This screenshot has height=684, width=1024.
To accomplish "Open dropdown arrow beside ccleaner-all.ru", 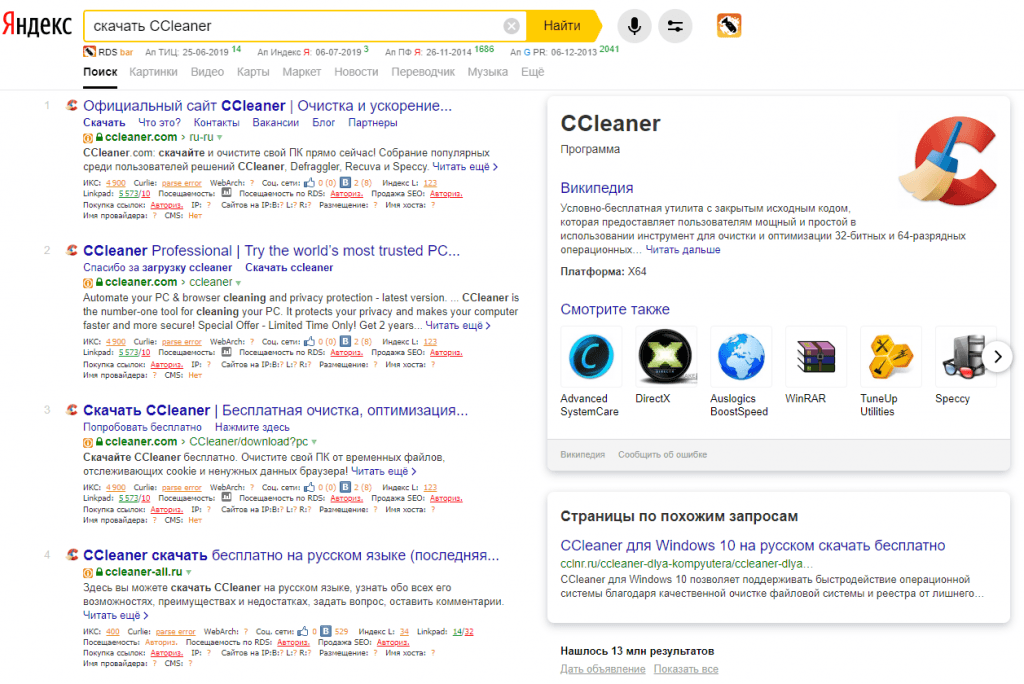I will click(x=188, y=572).
